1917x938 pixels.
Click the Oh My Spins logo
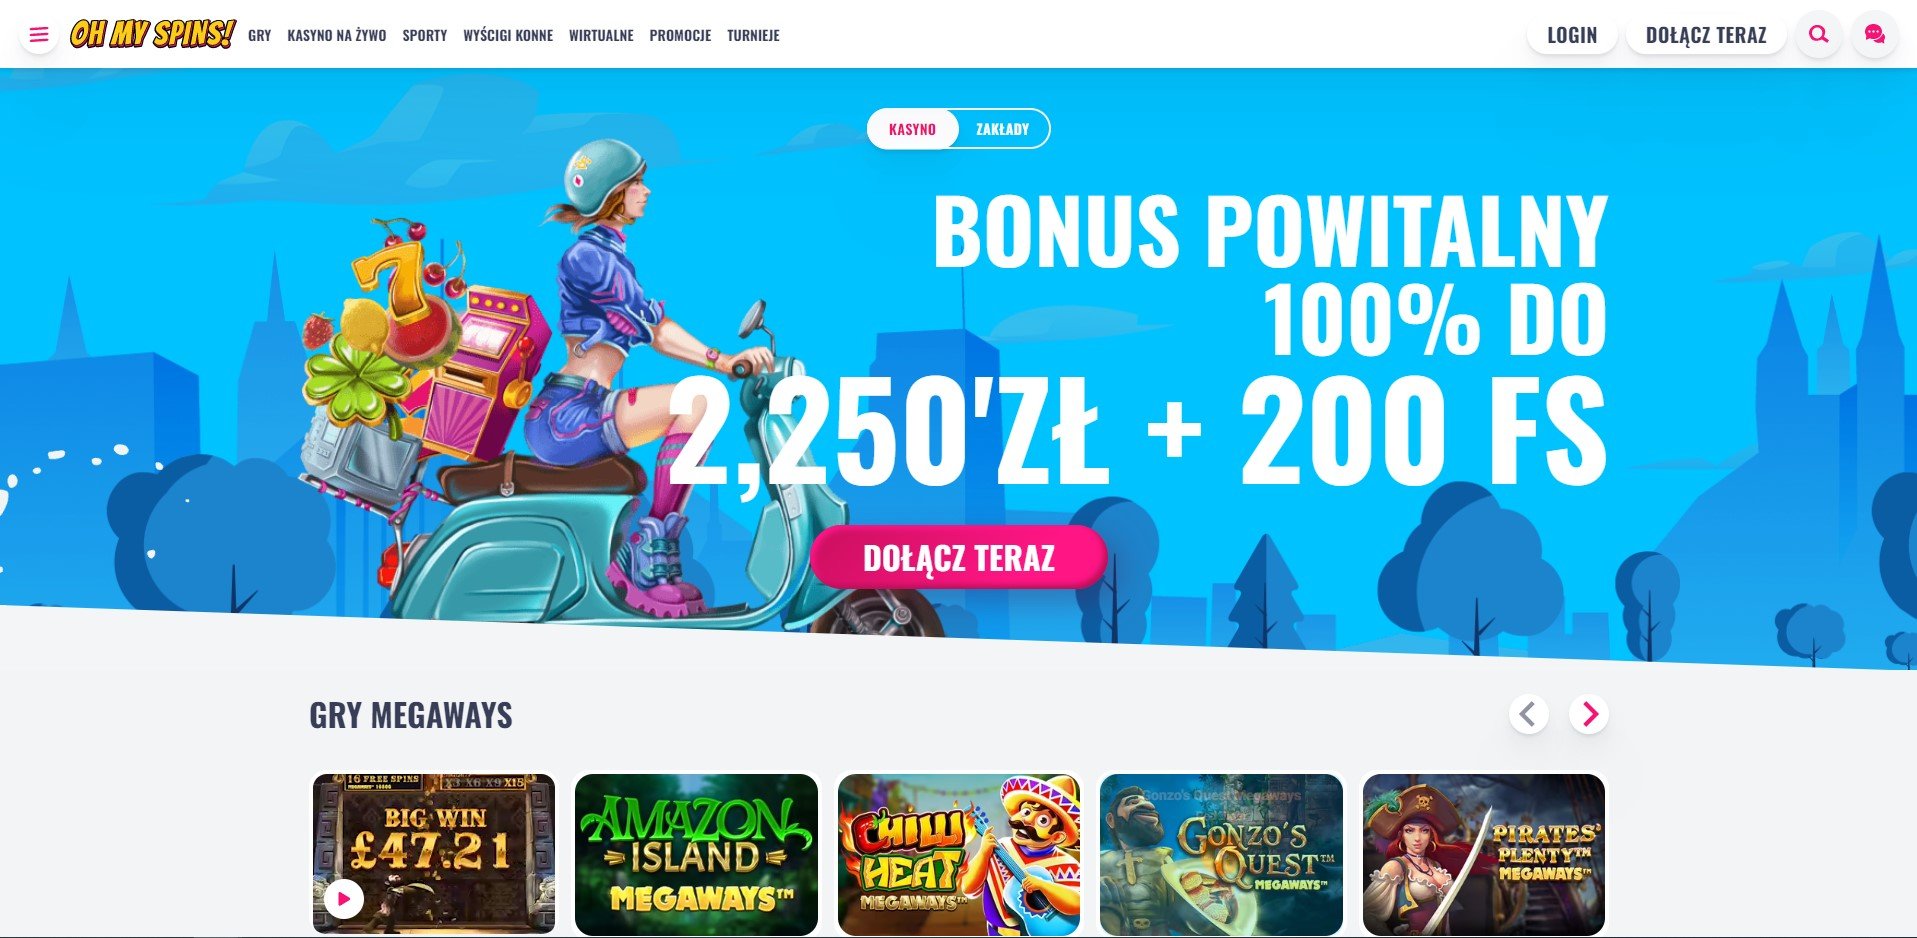coord(152,34)
